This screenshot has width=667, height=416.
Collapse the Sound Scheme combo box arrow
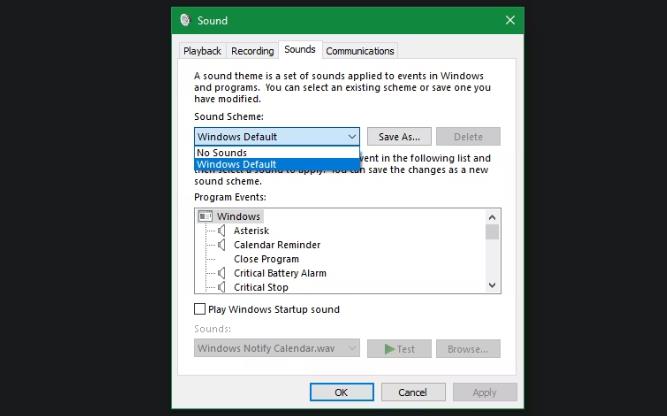point(352,137)
